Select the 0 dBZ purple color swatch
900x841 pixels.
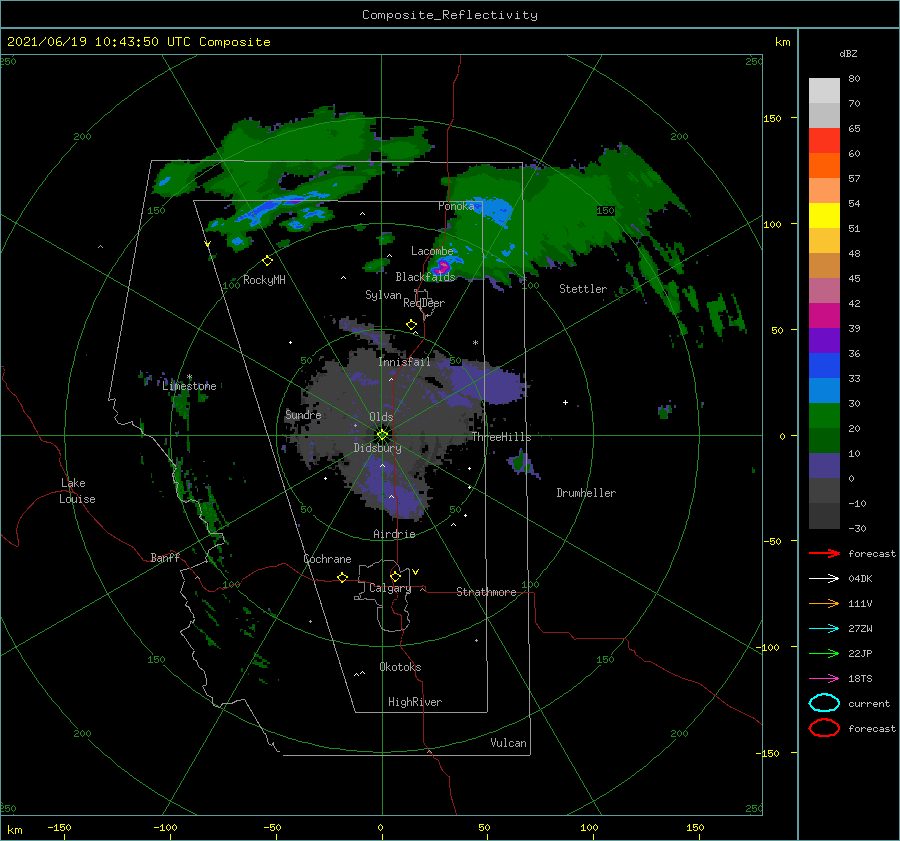(824, 465)
